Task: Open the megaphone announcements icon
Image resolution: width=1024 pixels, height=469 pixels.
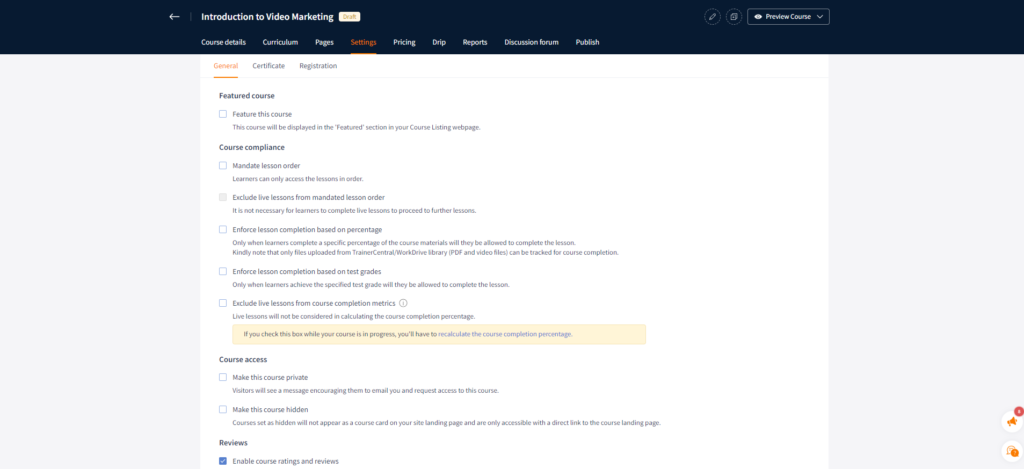Action: click(x=1012, y=421)
